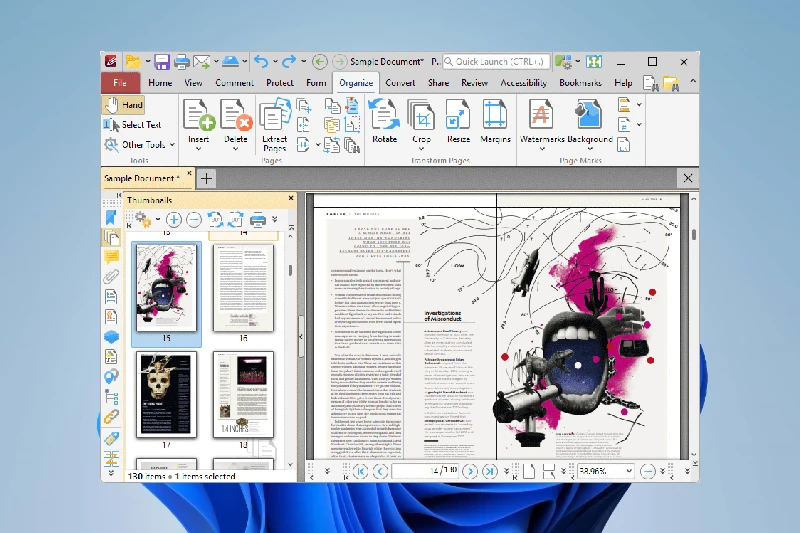Close the Thumbnails pane

(x=291, y=198)
